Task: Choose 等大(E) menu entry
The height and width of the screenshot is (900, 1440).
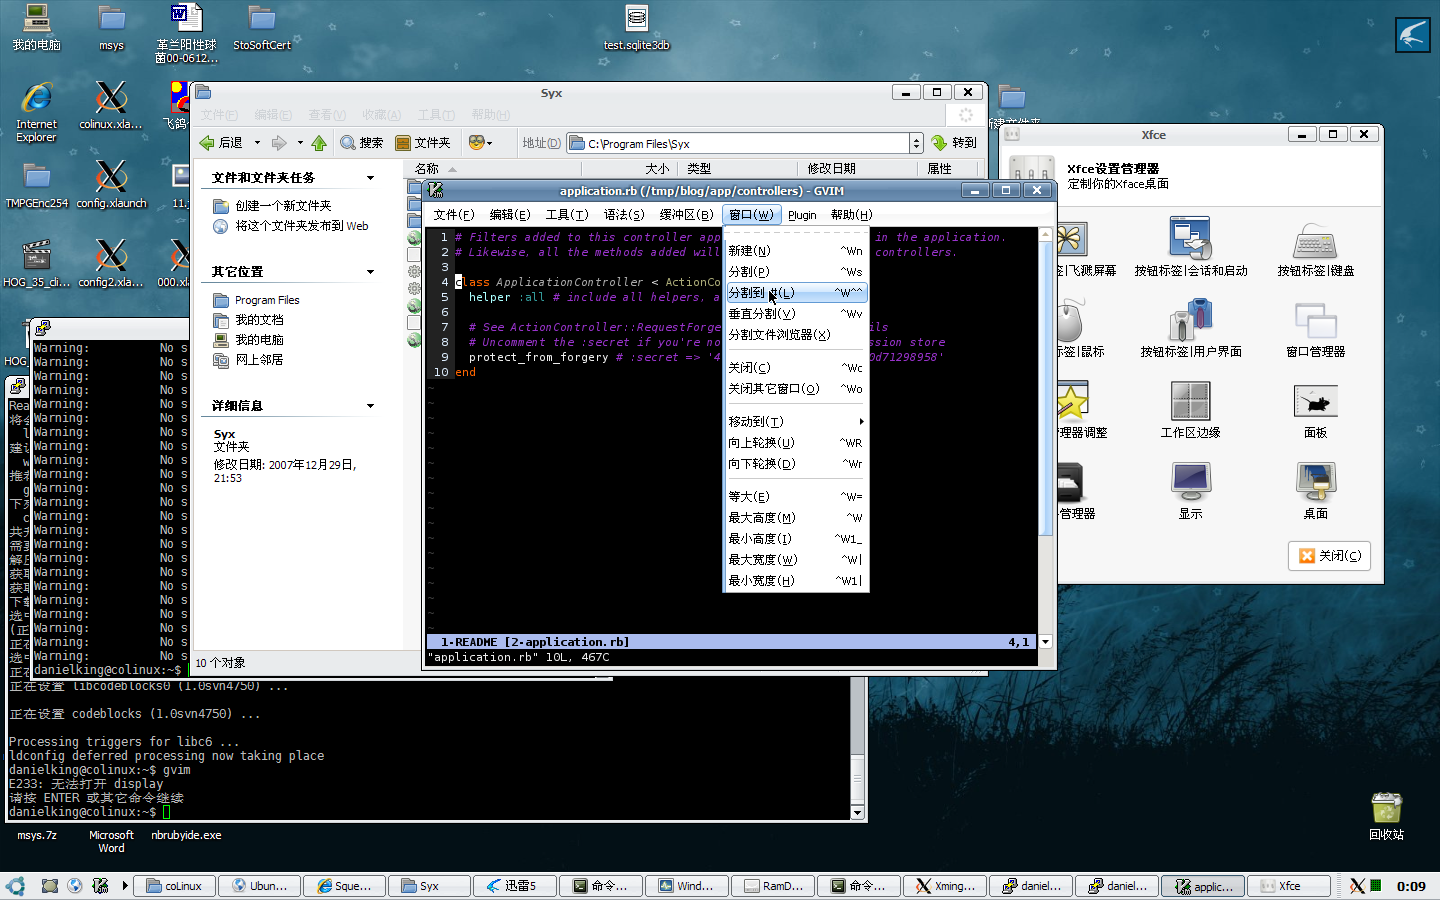Action: 795,497
